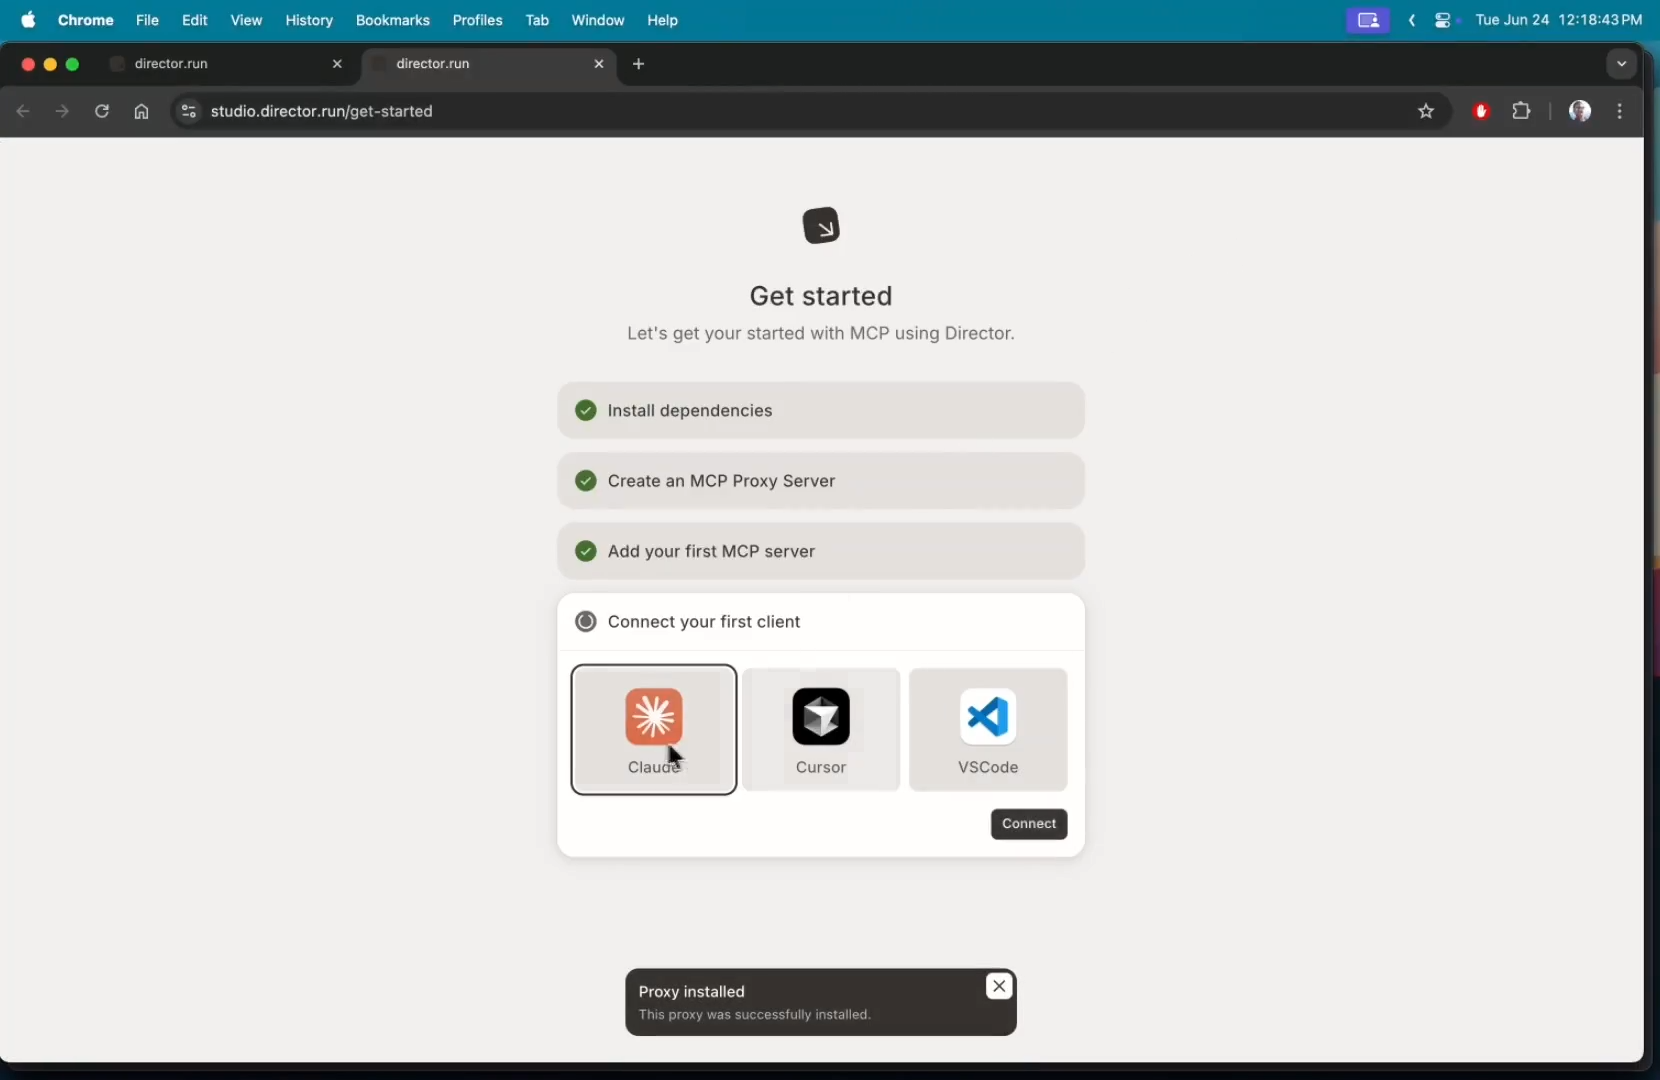
Task: Open the tab search dropdown arrow
Action: click(1622, 64)
